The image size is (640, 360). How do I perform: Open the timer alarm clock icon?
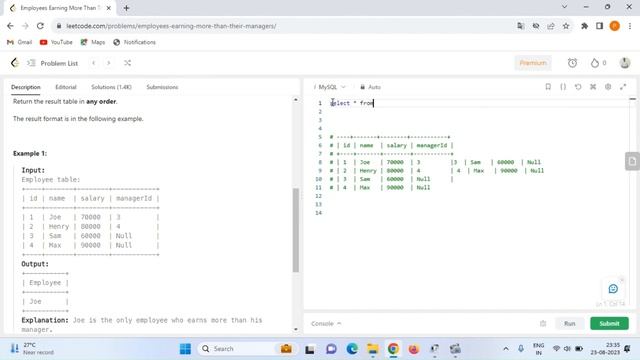point(572,63)
